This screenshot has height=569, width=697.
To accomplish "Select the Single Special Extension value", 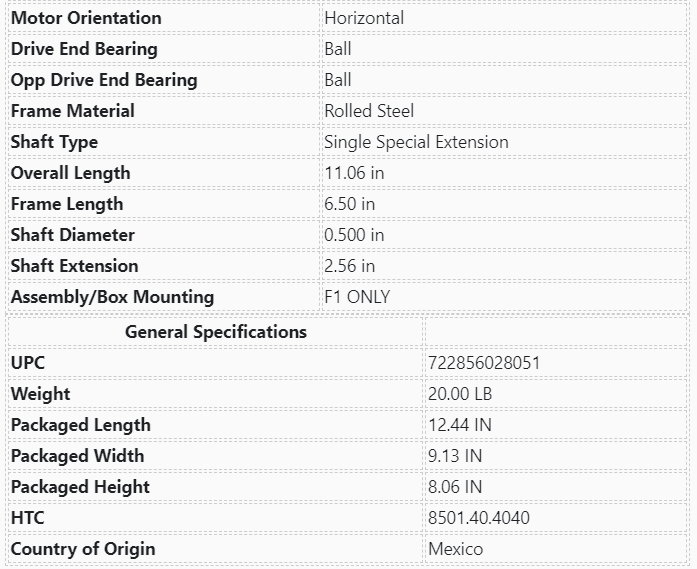I will [x=416, y=142].
